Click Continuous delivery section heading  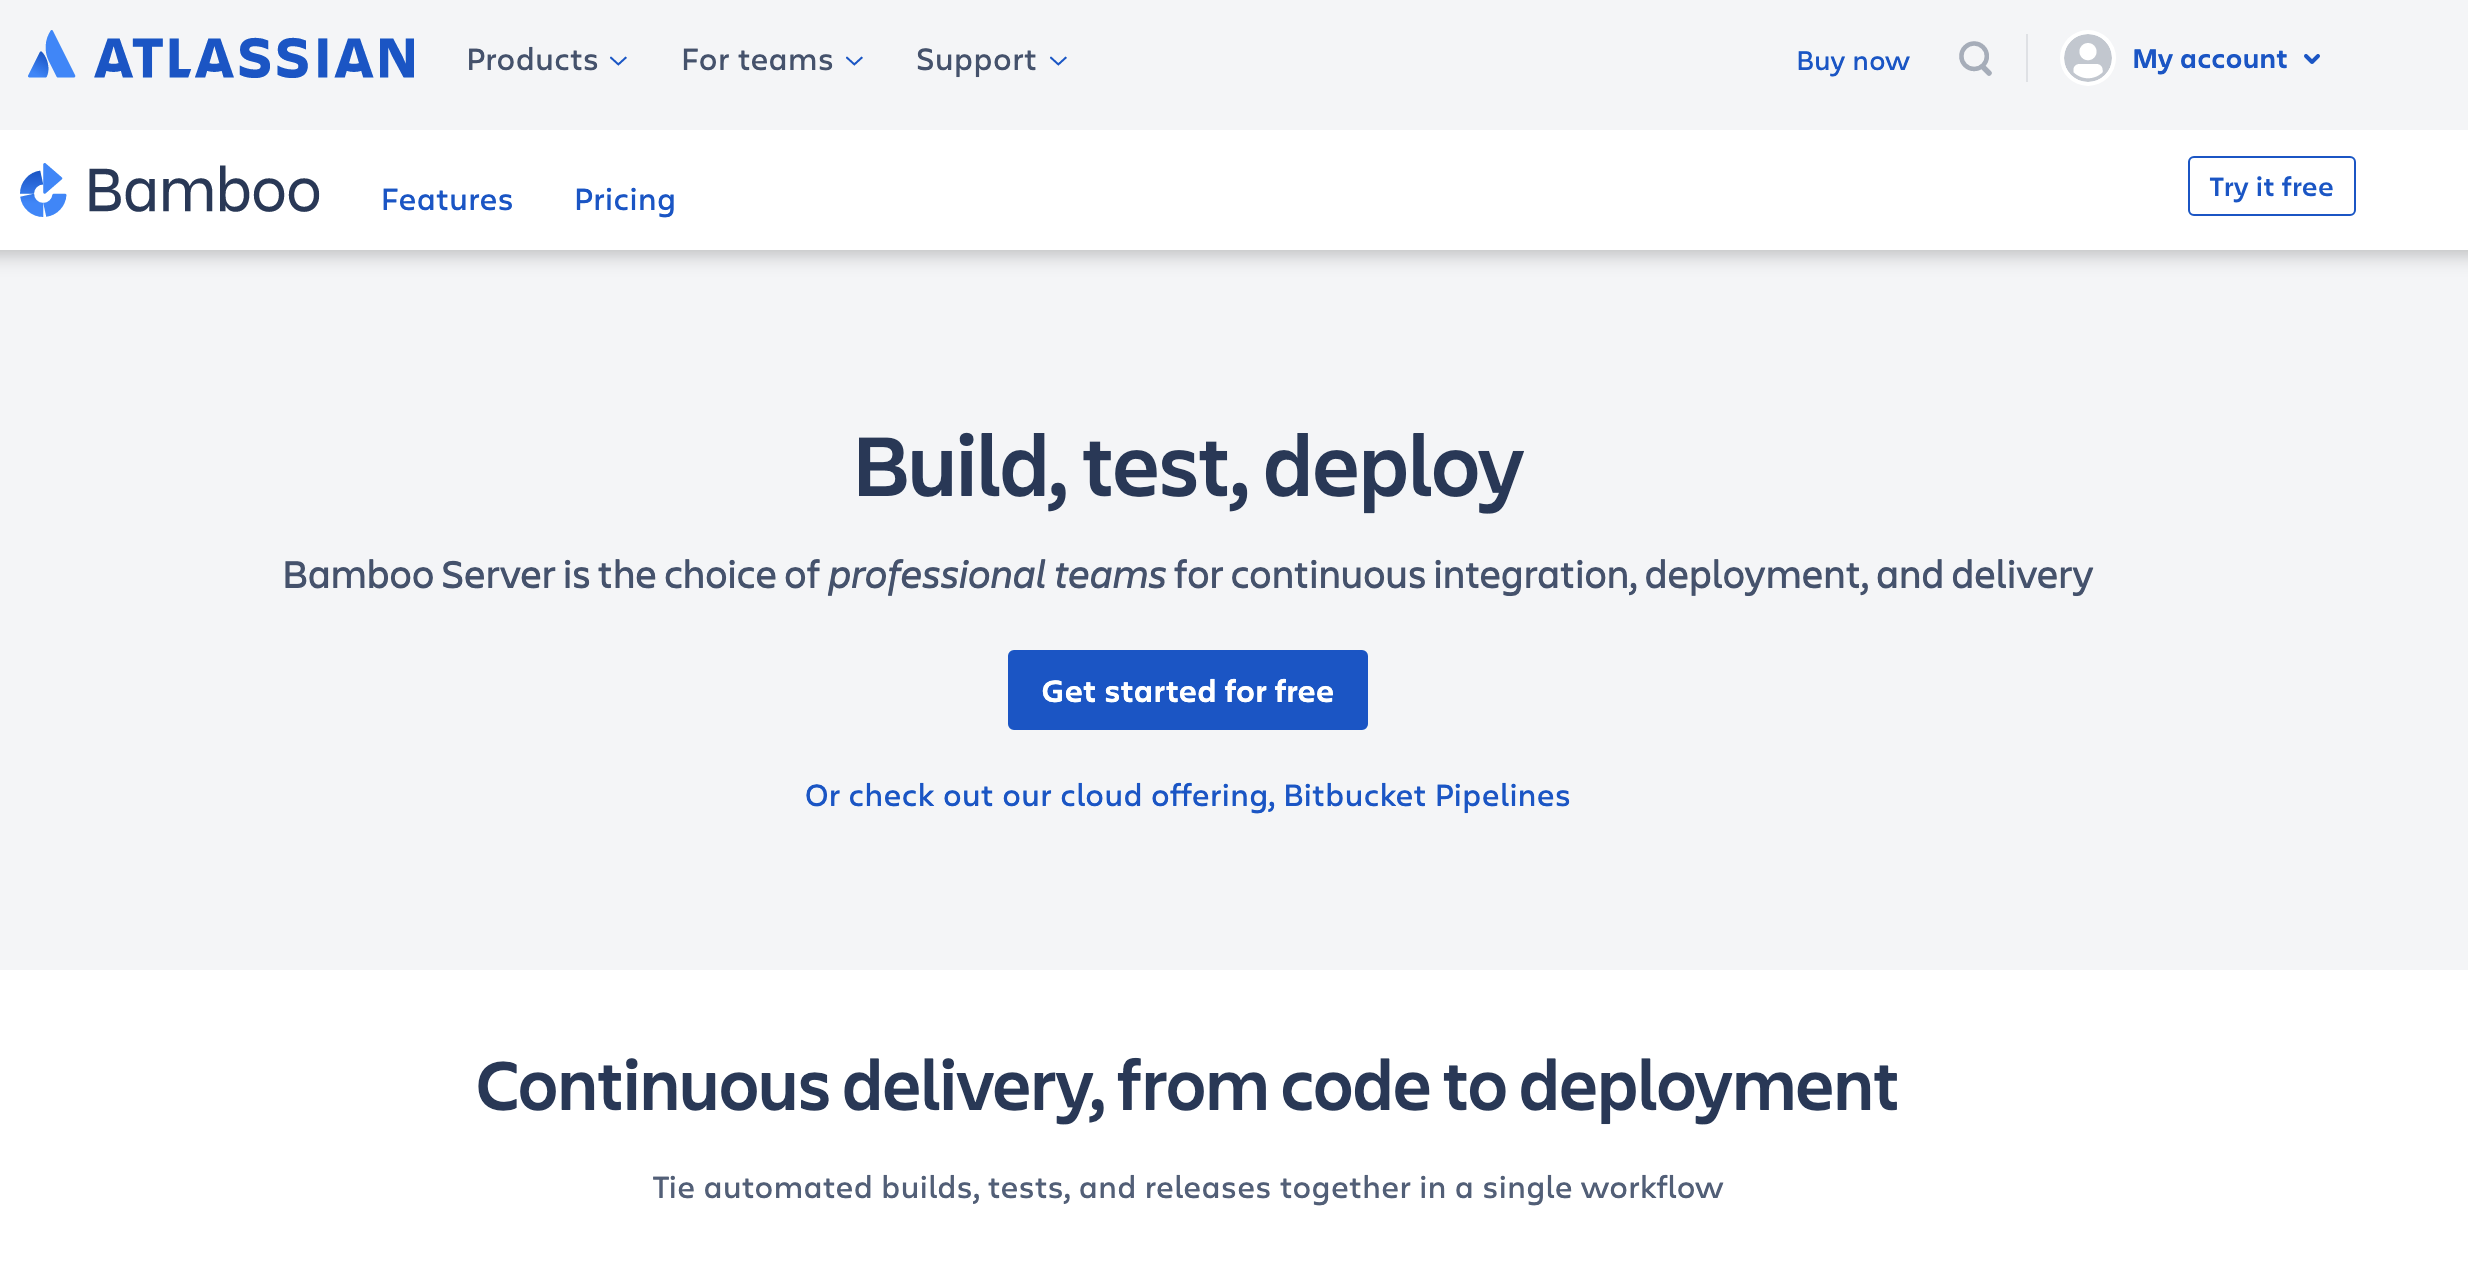[1187, 1086]
